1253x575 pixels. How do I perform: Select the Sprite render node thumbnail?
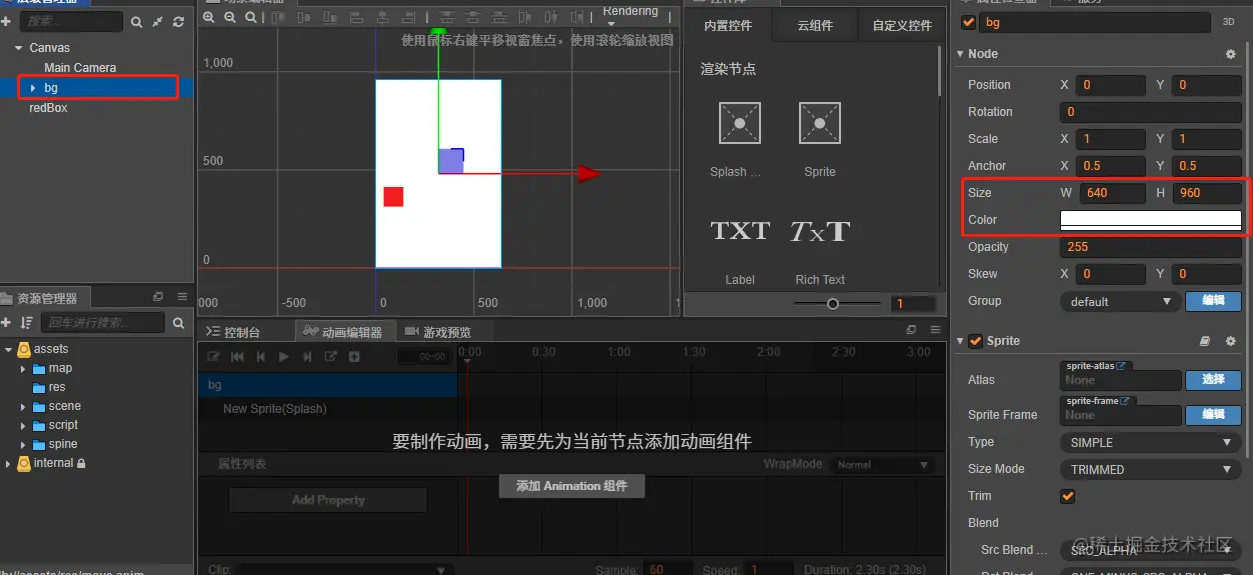[x=819, y=123]
